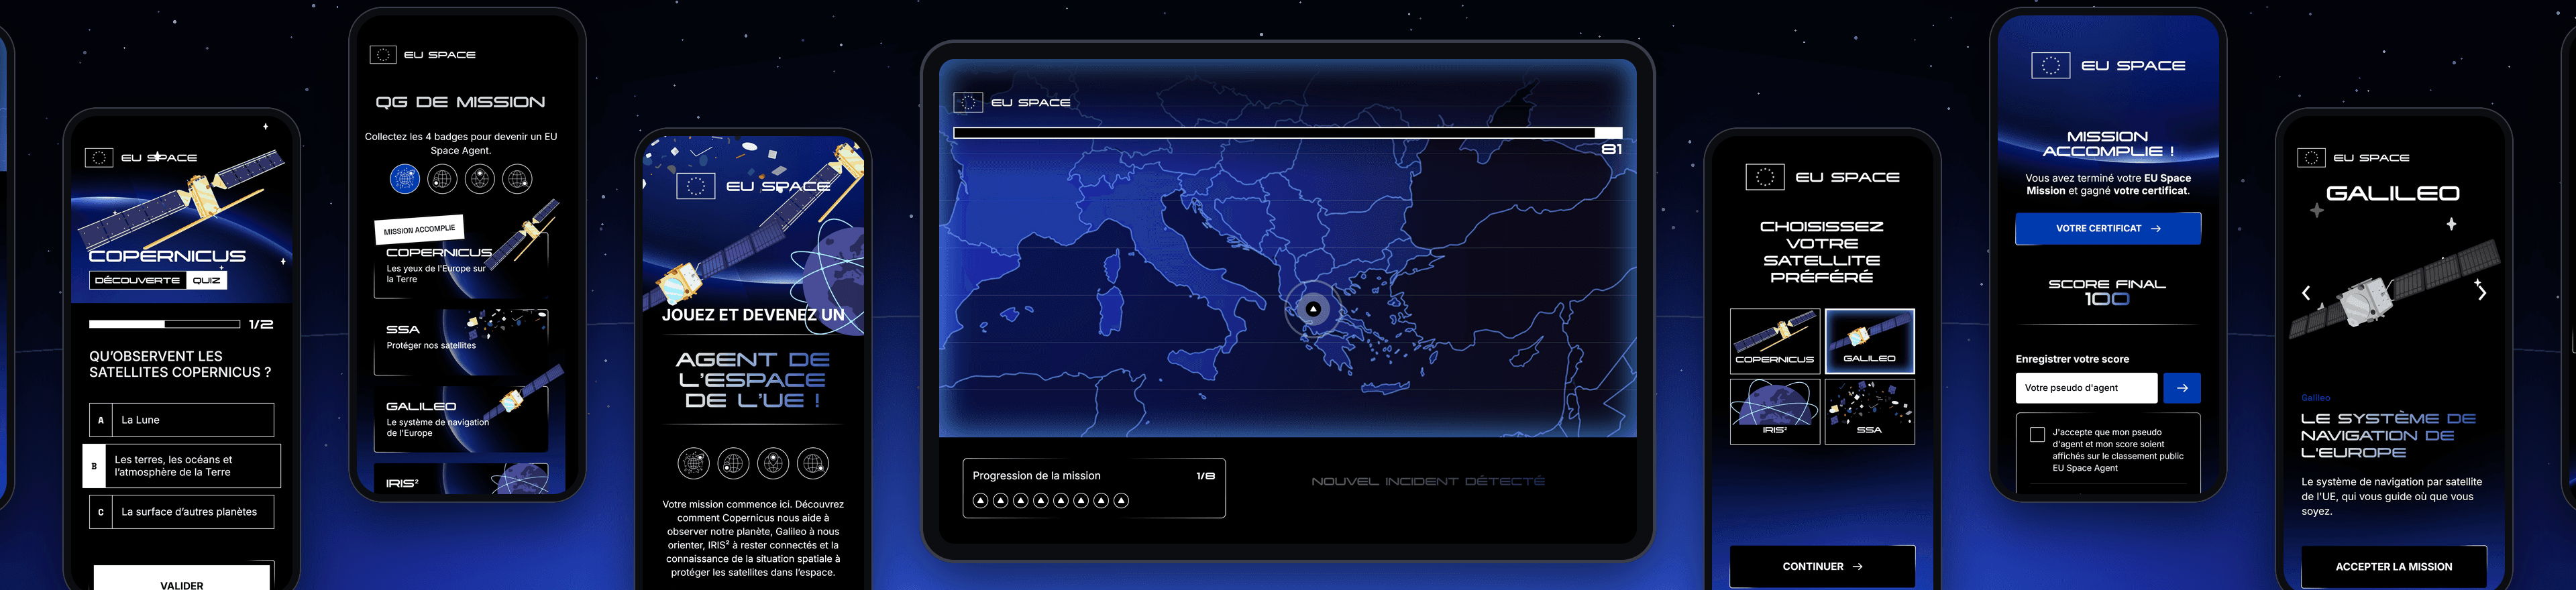Tap the third badge on the Agent de l'Espace screen
This screenshot has width=2576, height=590.
click(x=773, y=463)
